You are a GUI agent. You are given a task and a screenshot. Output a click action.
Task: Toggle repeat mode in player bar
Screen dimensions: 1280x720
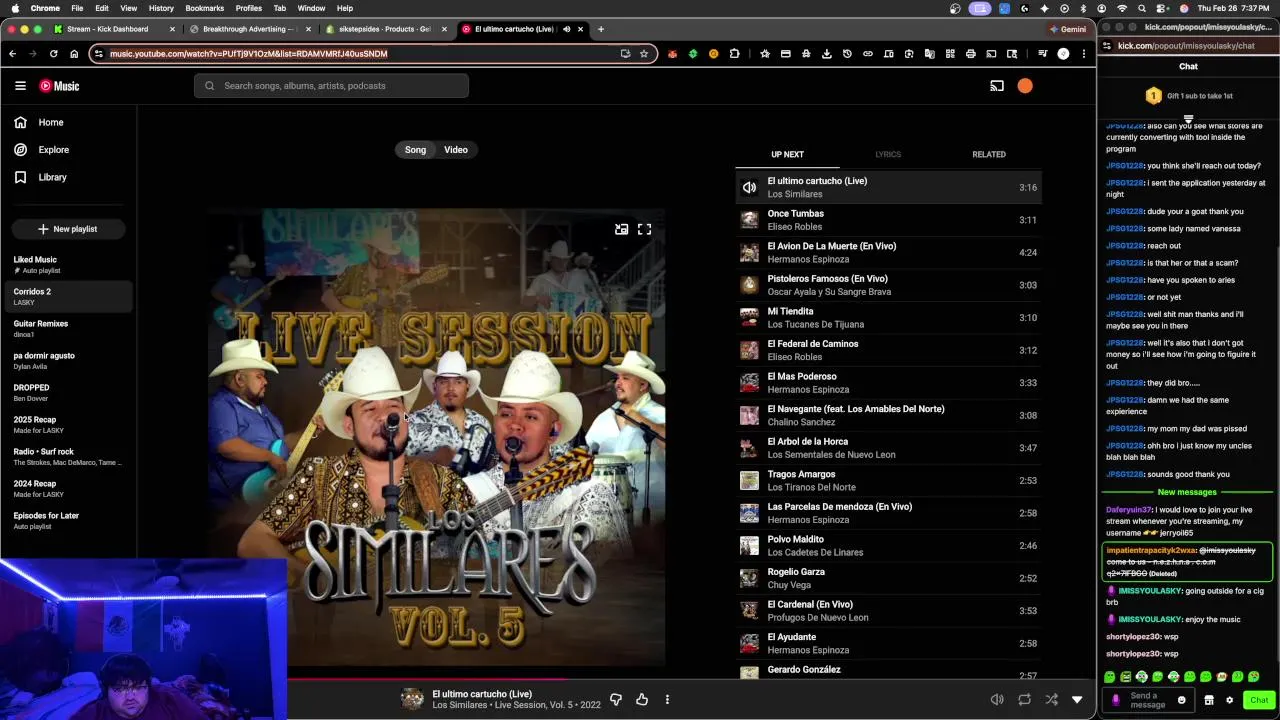[x=1025, y=699]
